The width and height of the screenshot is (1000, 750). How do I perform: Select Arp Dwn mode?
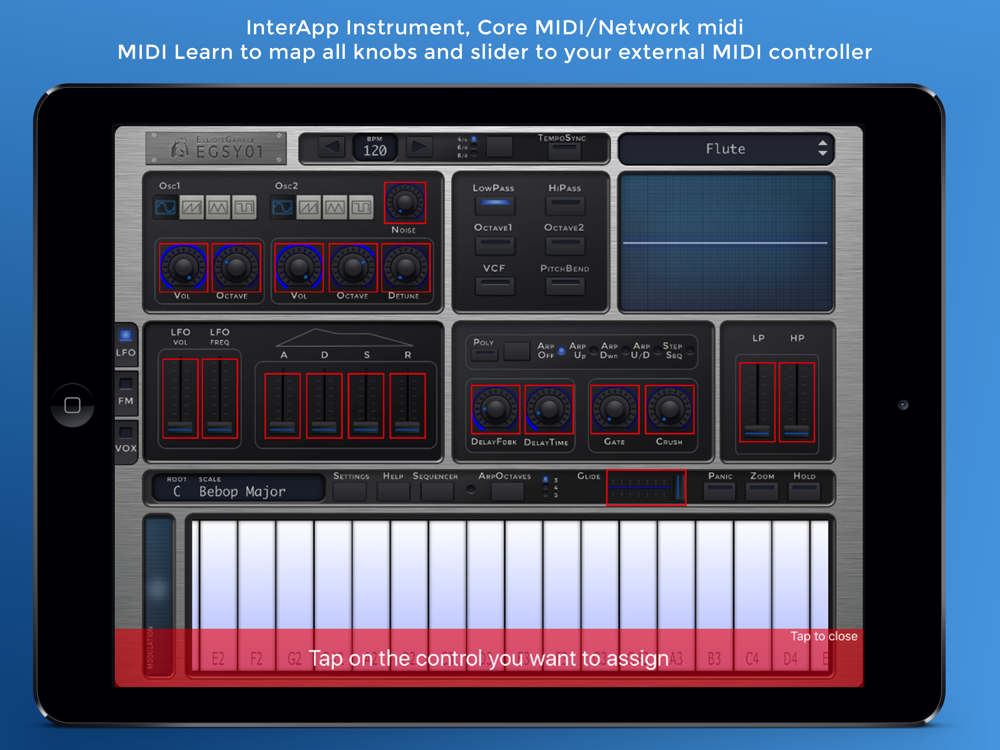coord(626,351)
